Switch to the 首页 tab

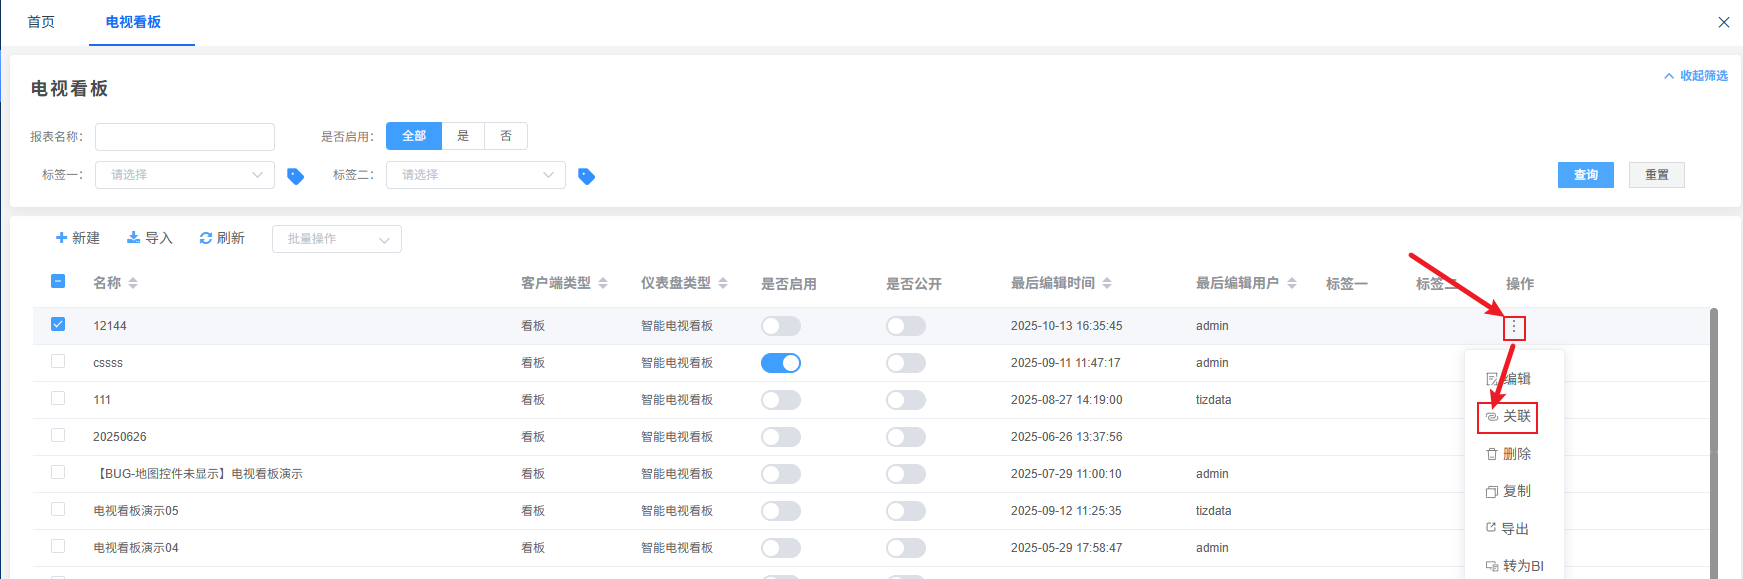pos(41,22)
